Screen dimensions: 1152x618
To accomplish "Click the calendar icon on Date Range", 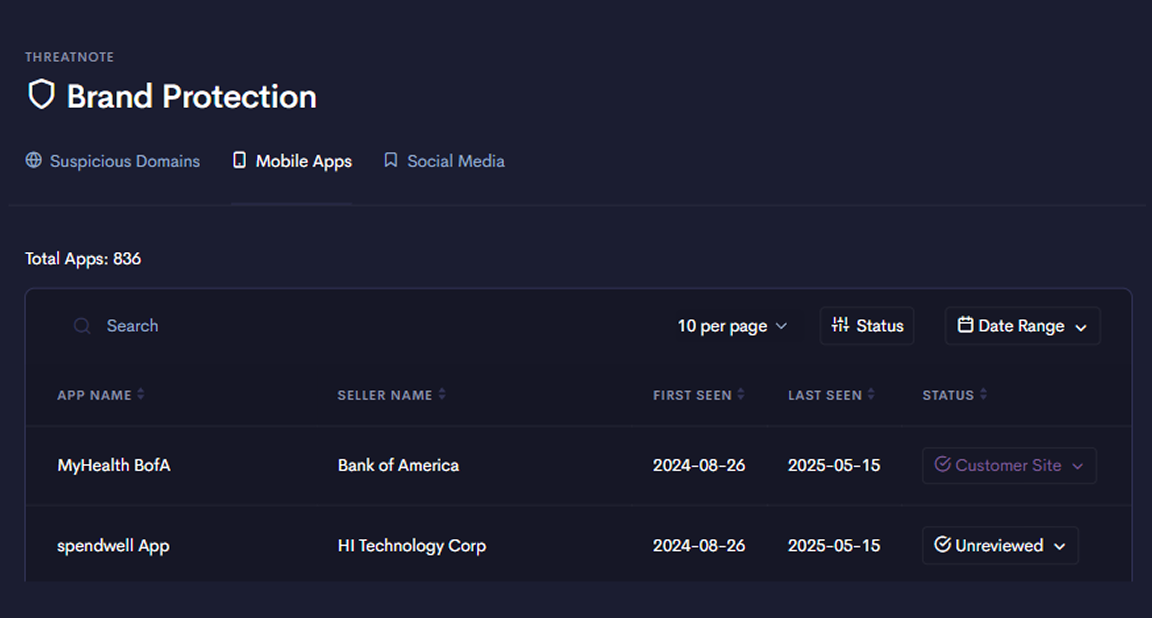I will 965,325.
